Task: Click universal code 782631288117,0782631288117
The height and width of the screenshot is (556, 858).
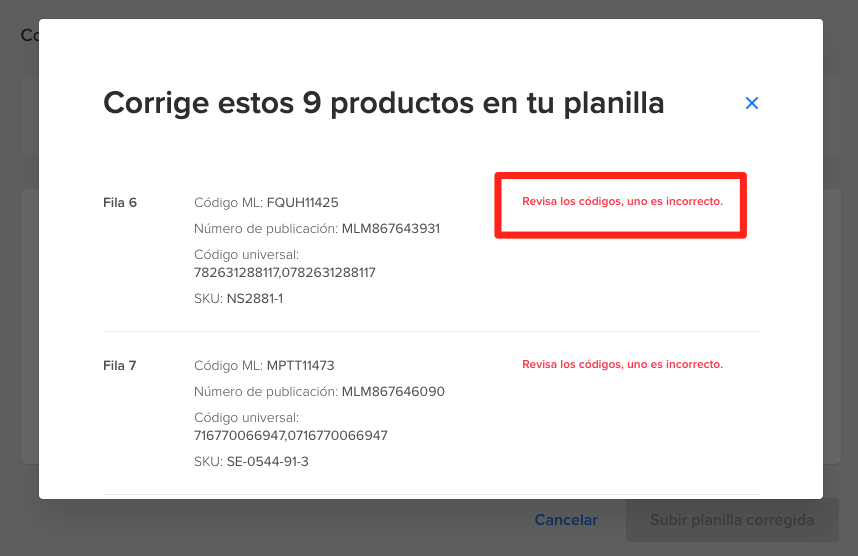Action: (285, 273)
